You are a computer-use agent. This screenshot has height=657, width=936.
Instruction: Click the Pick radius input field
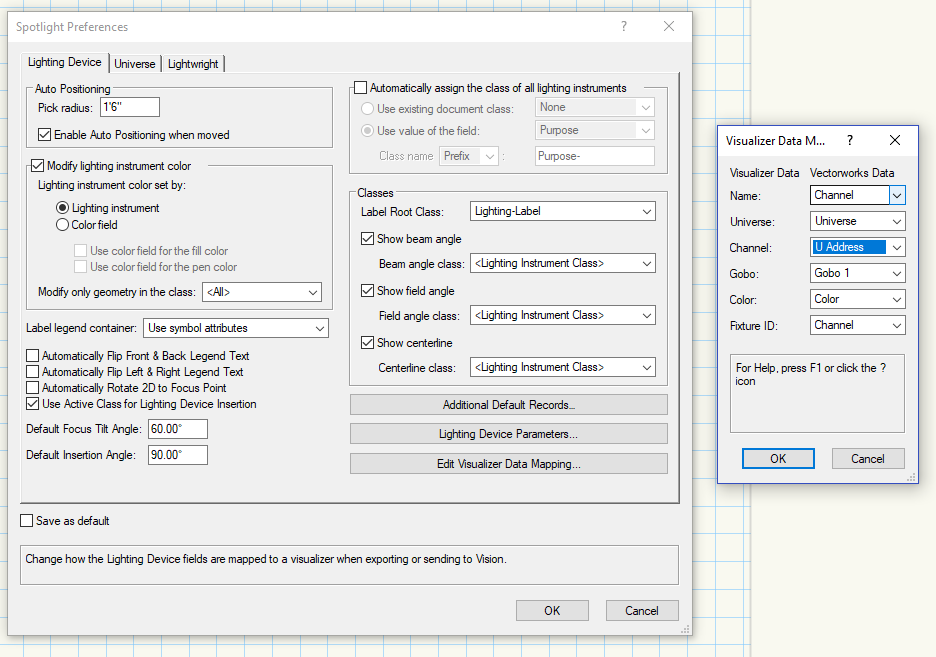click(129, 108)
